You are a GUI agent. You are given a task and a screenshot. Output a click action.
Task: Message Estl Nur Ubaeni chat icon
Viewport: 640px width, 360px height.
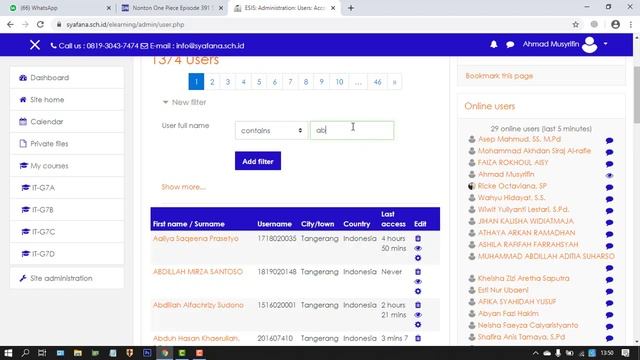point(609,291)
